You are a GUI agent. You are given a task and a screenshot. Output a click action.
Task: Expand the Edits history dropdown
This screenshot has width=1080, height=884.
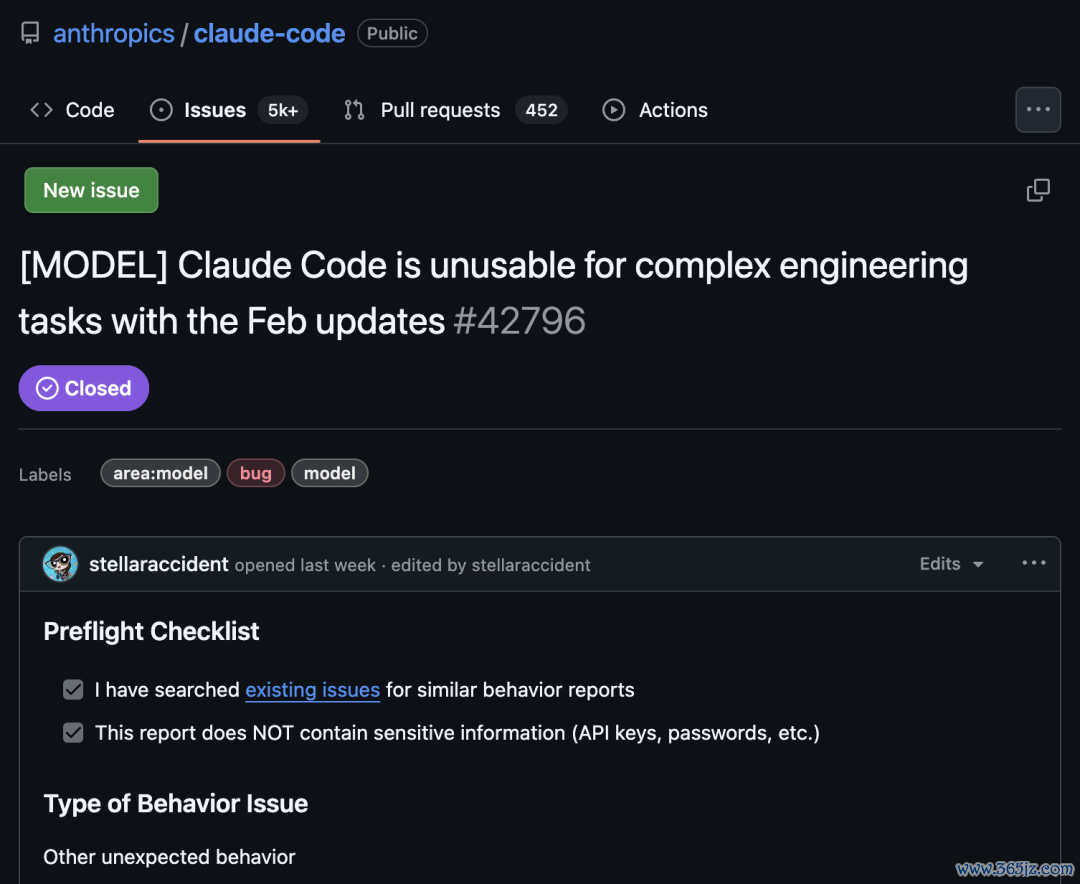pos(951,564)
